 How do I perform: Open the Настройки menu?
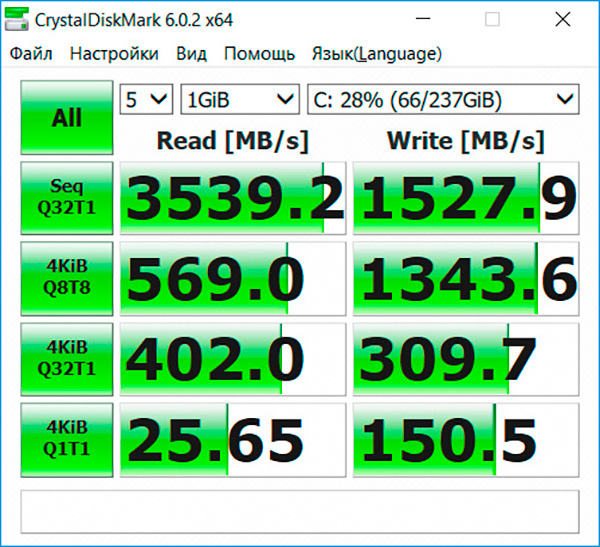(114, 54)
